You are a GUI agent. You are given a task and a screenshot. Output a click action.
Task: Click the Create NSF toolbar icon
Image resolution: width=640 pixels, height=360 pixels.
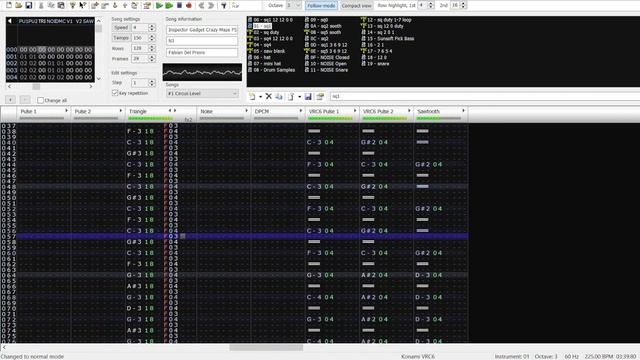(236, 5)
